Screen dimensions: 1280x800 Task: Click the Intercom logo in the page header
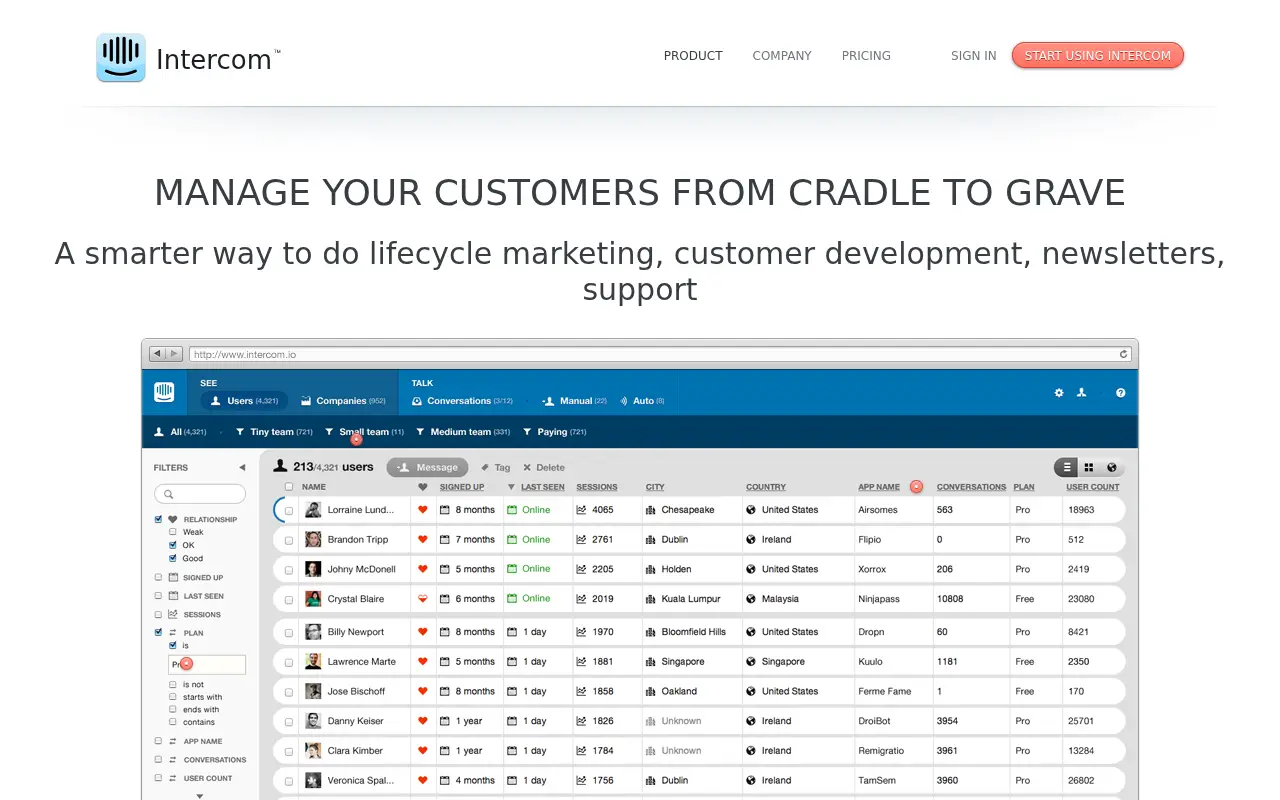(188, 58)
